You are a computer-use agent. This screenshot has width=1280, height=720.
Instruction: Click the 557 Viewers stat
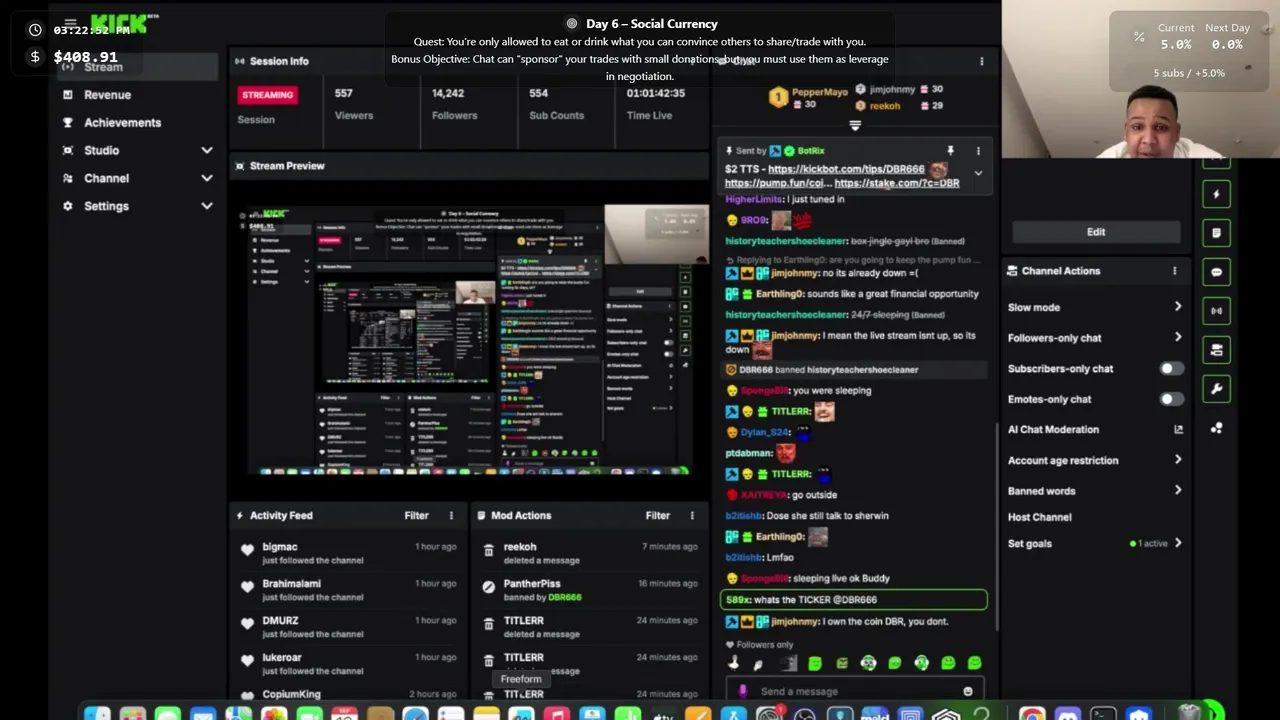pos(354,104)
